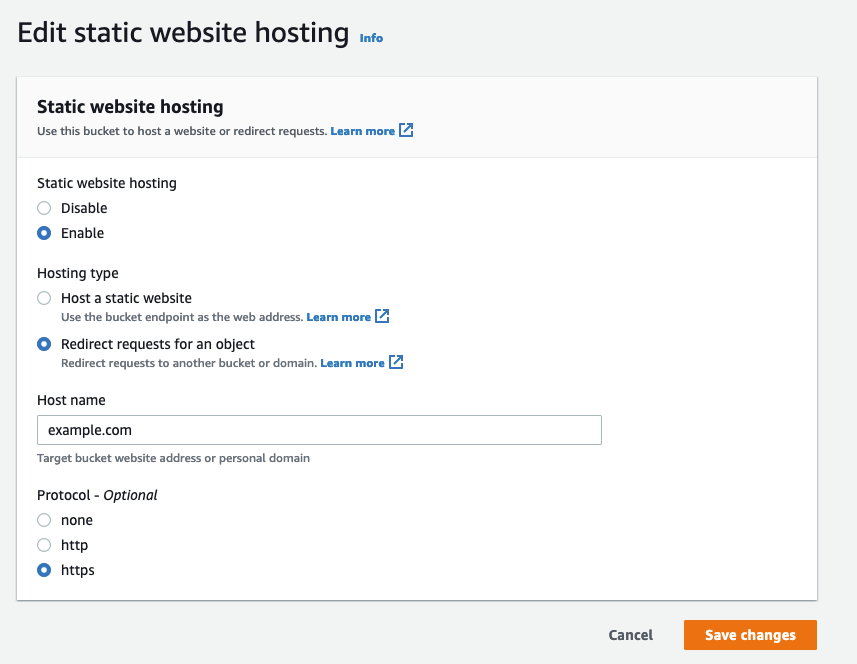This screenshot has height=664, width=857.
Task: Select the http protocol option
Action: pos(42,544)
